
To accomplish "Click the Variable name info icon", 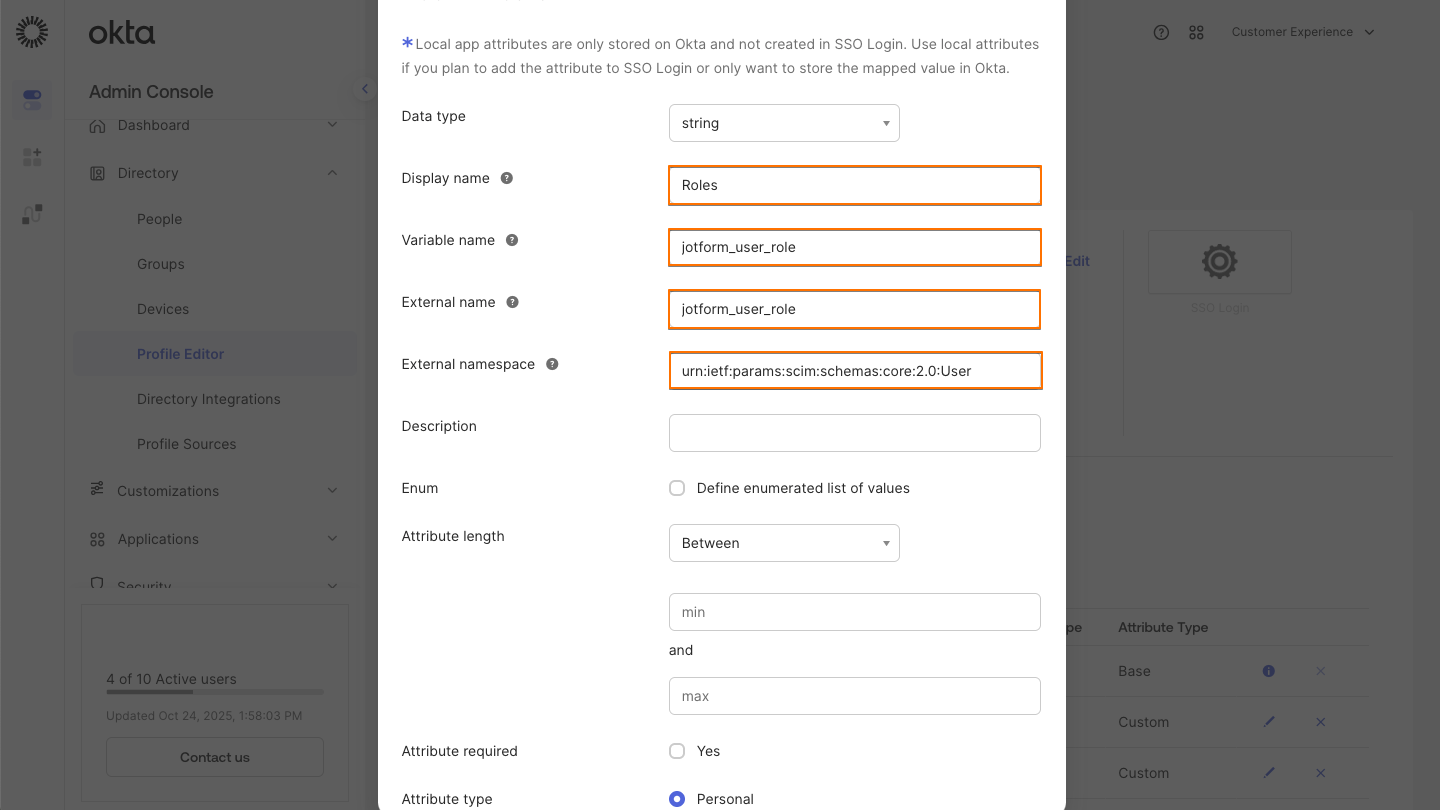I will pyautogui.click(x=511, y=240).
